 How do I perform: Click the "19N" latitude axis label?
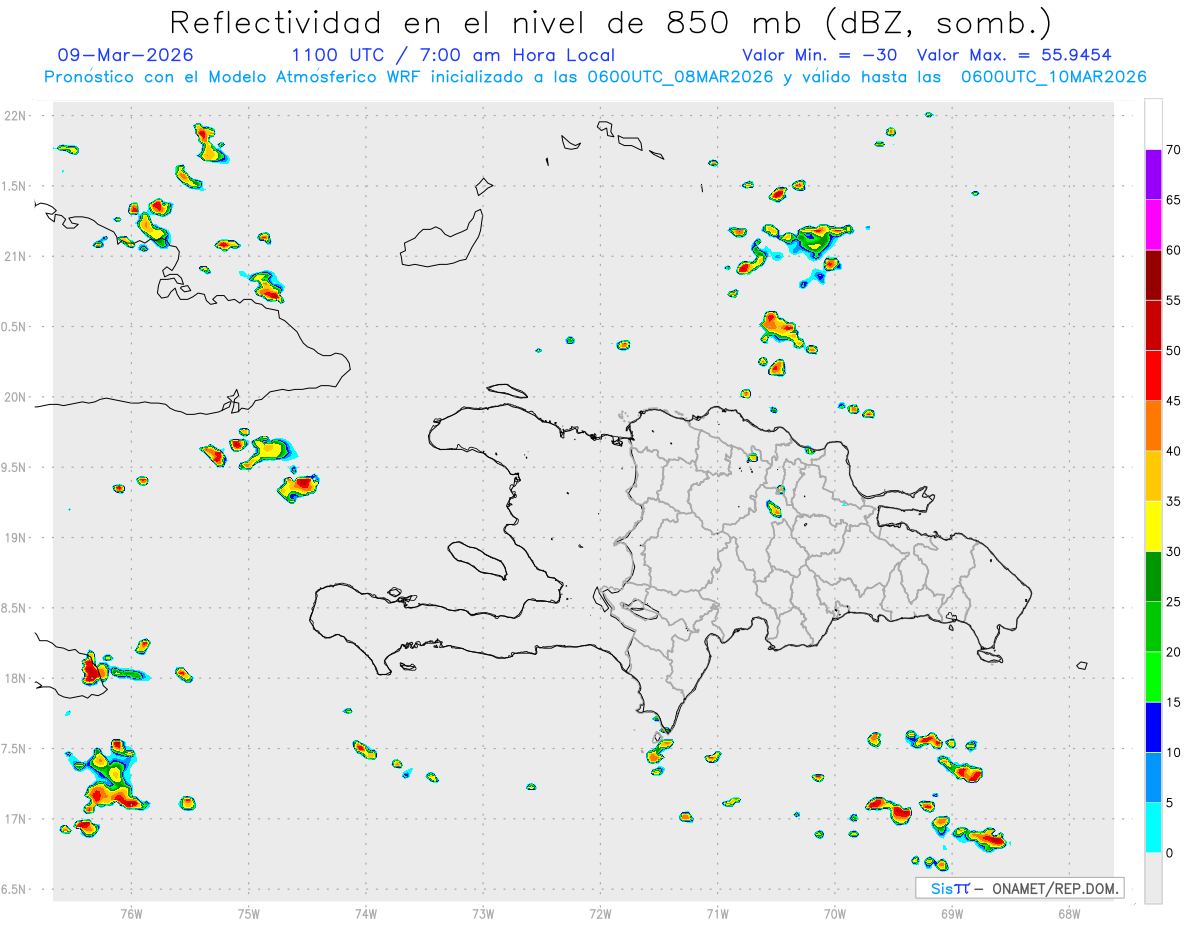(x=16, y=537)
